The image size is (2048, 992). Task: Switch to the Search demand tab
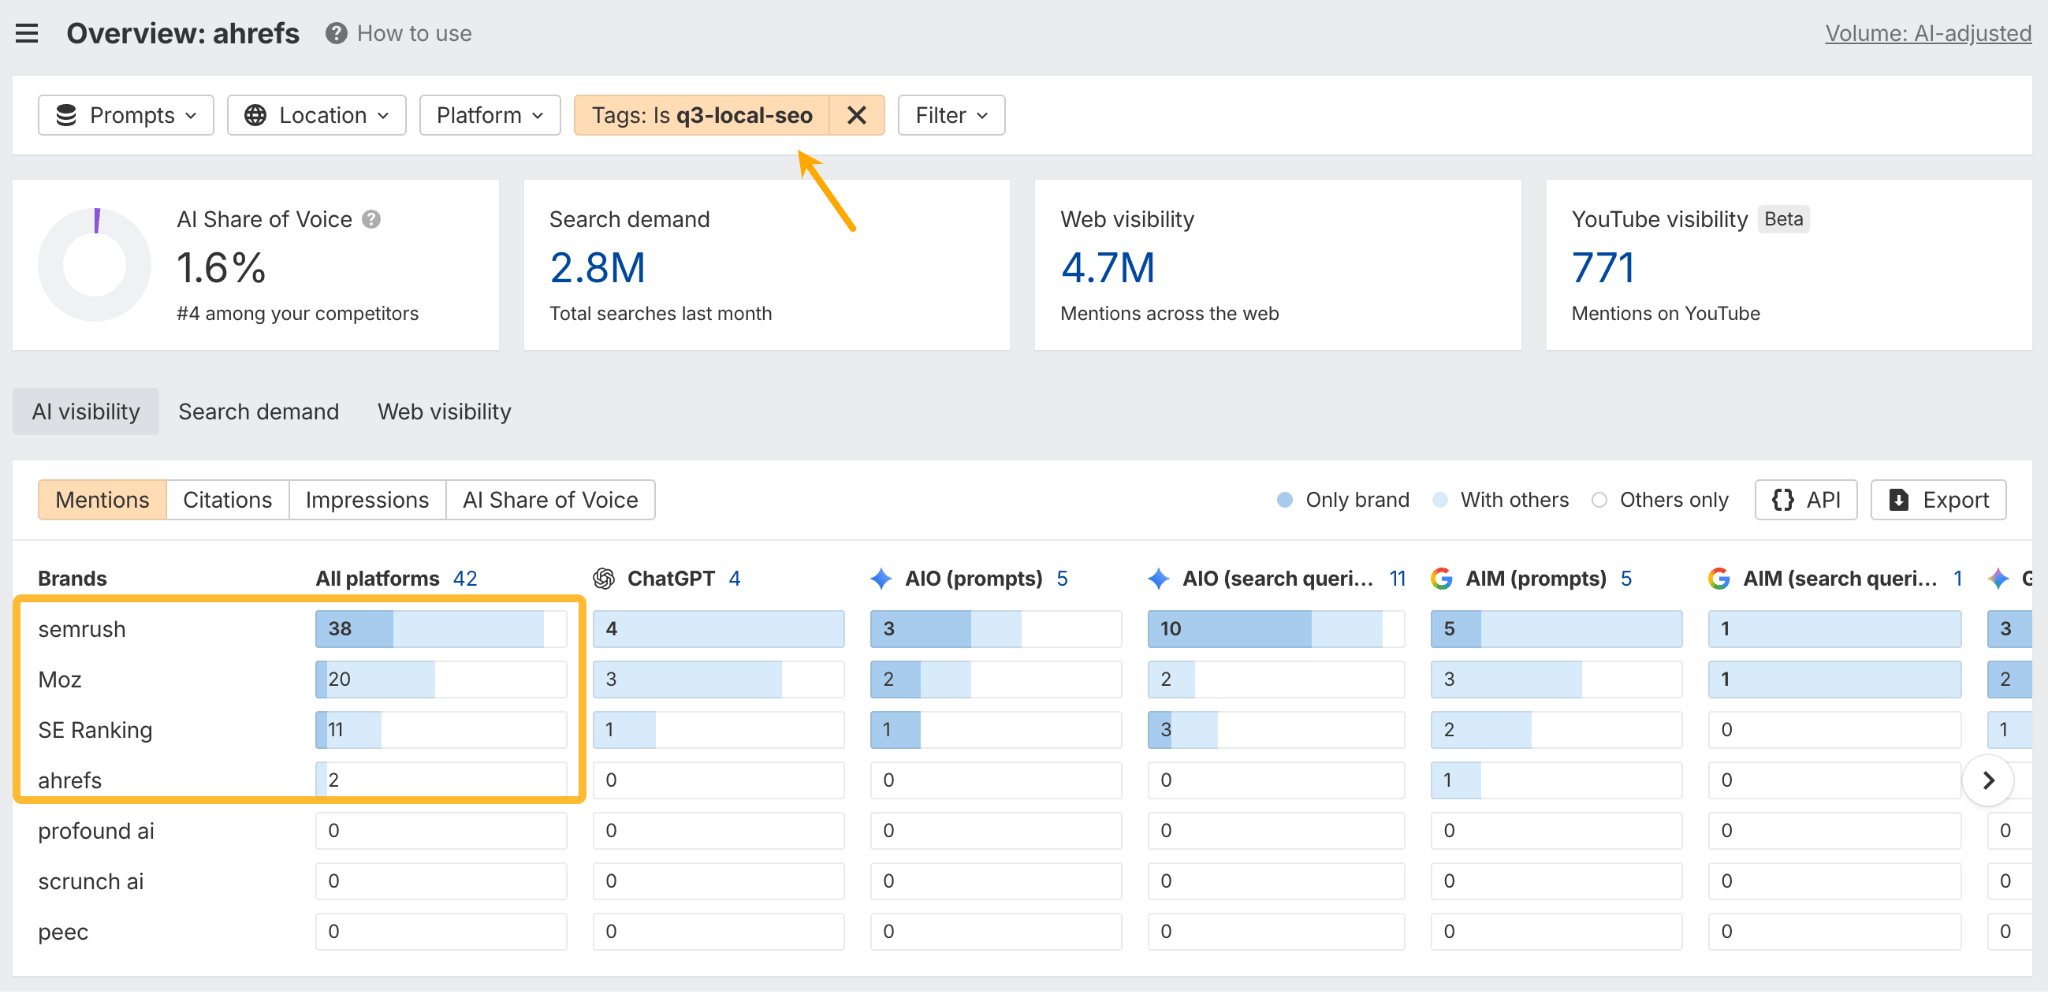pos(258,411)
